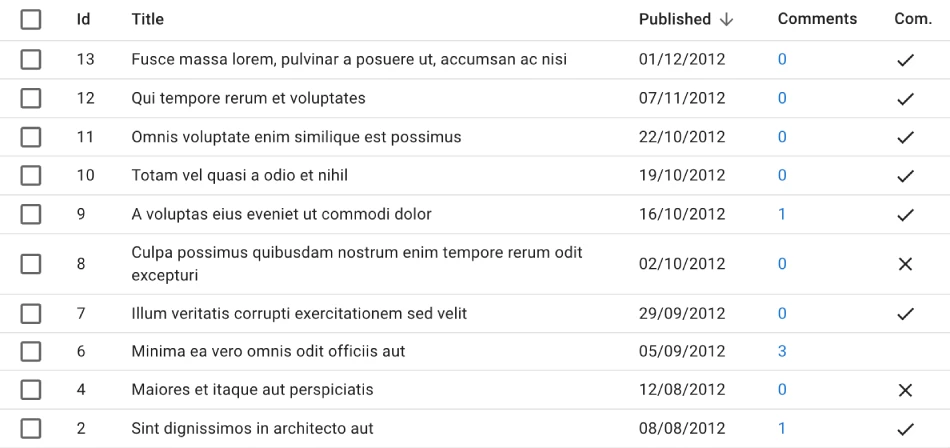Open the 1 comment link for row 9
This screenshot has height=448, width=950.
782,214
